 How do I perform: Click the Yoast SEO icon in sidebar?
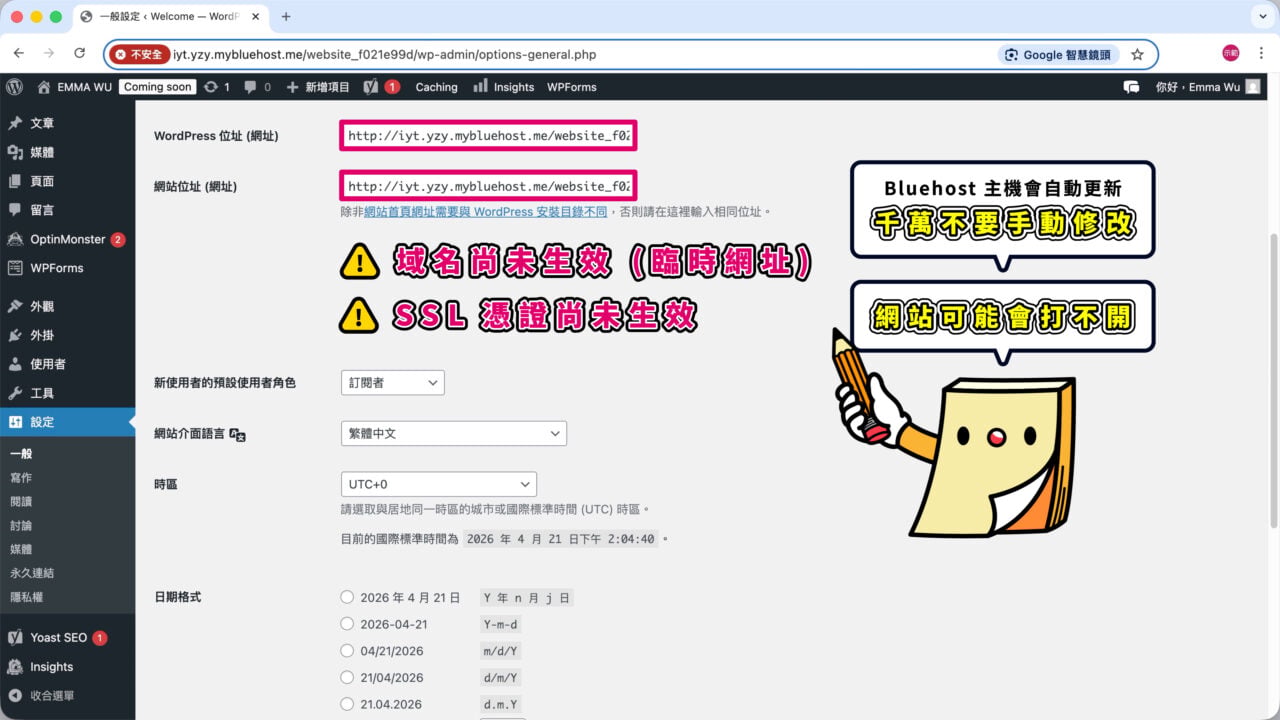click(x=15, y=637)
